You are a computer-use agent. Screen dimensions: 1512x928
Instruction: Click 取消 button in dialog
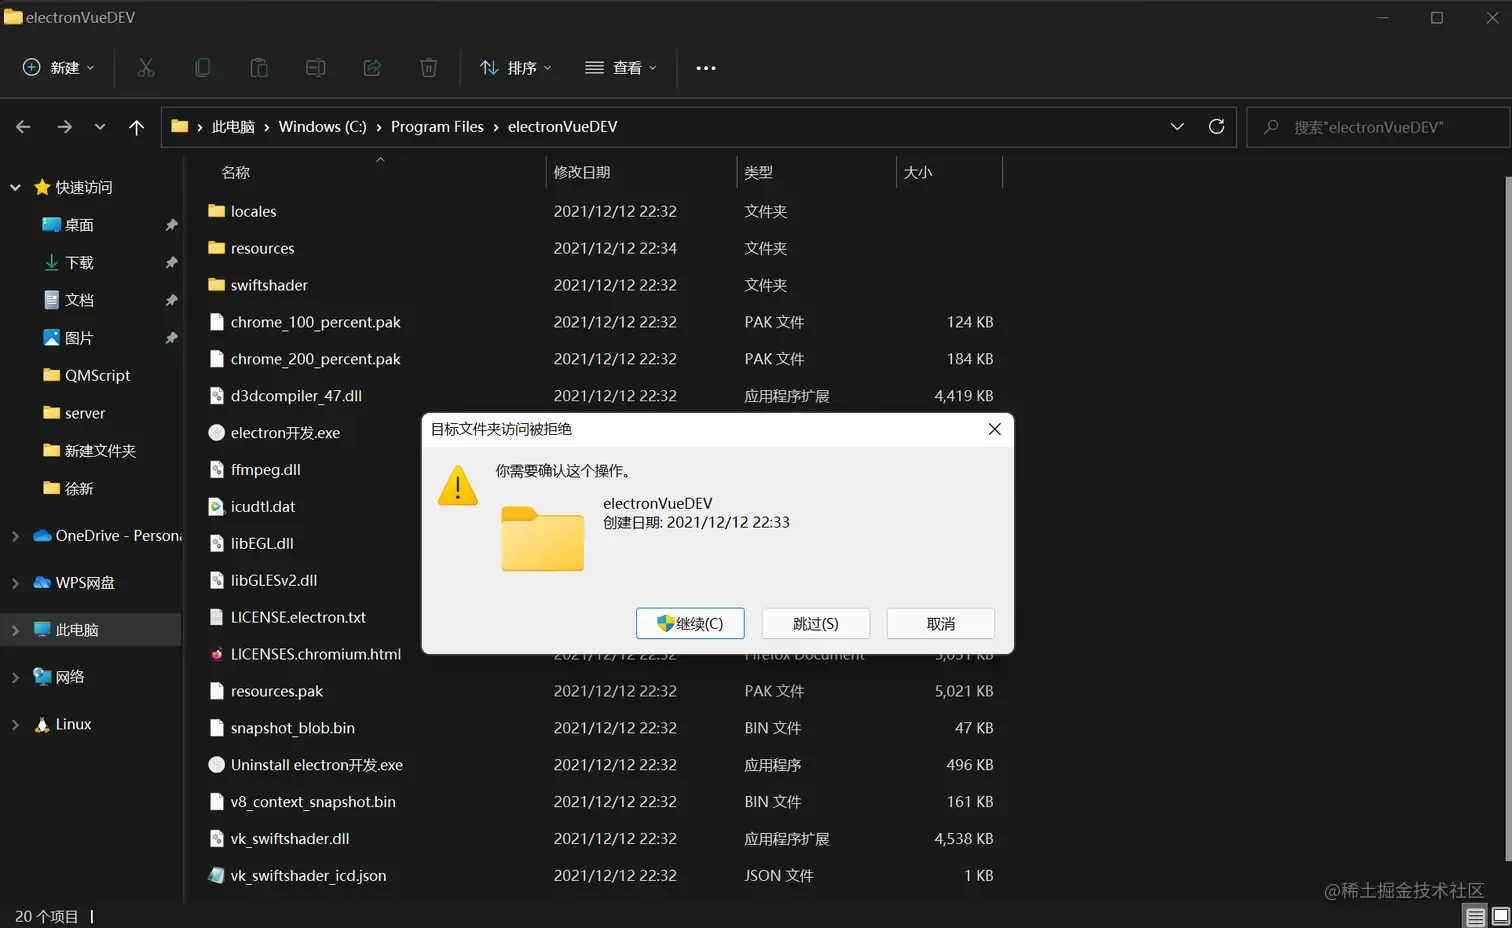click(941, 623)
